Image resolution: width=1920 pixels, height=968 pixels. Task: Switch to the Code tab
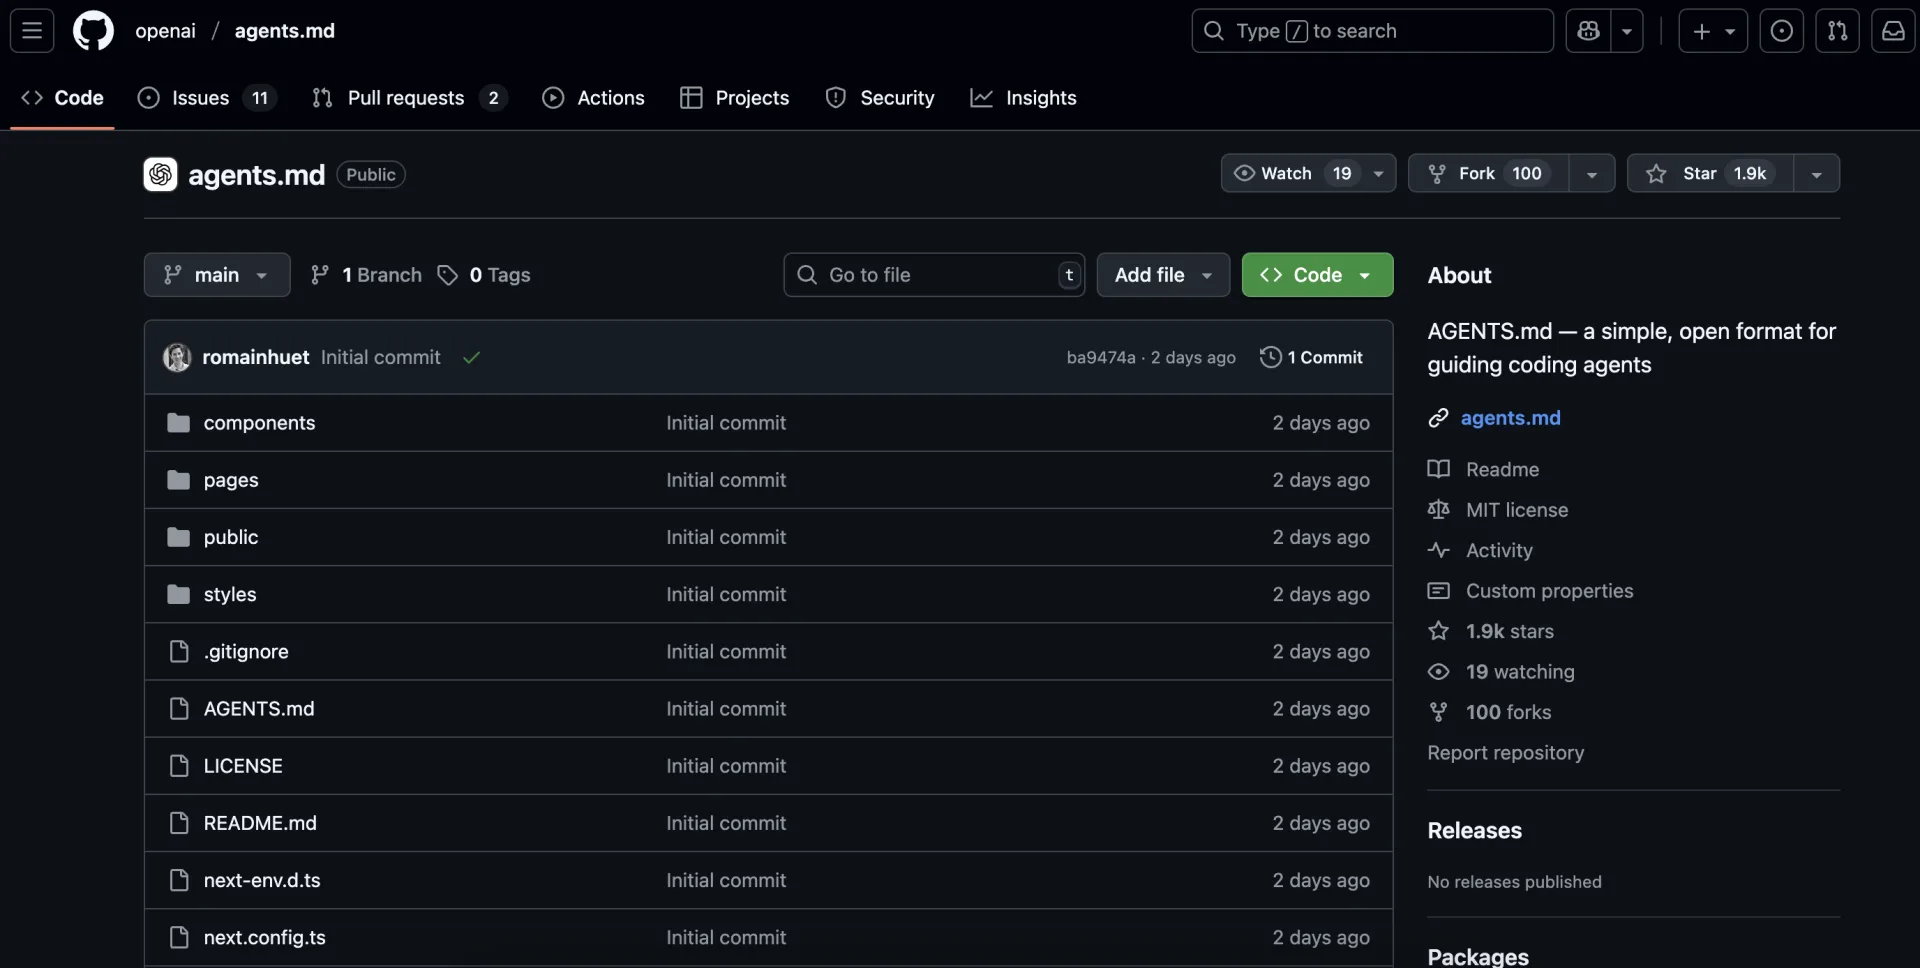click(62, 98)
